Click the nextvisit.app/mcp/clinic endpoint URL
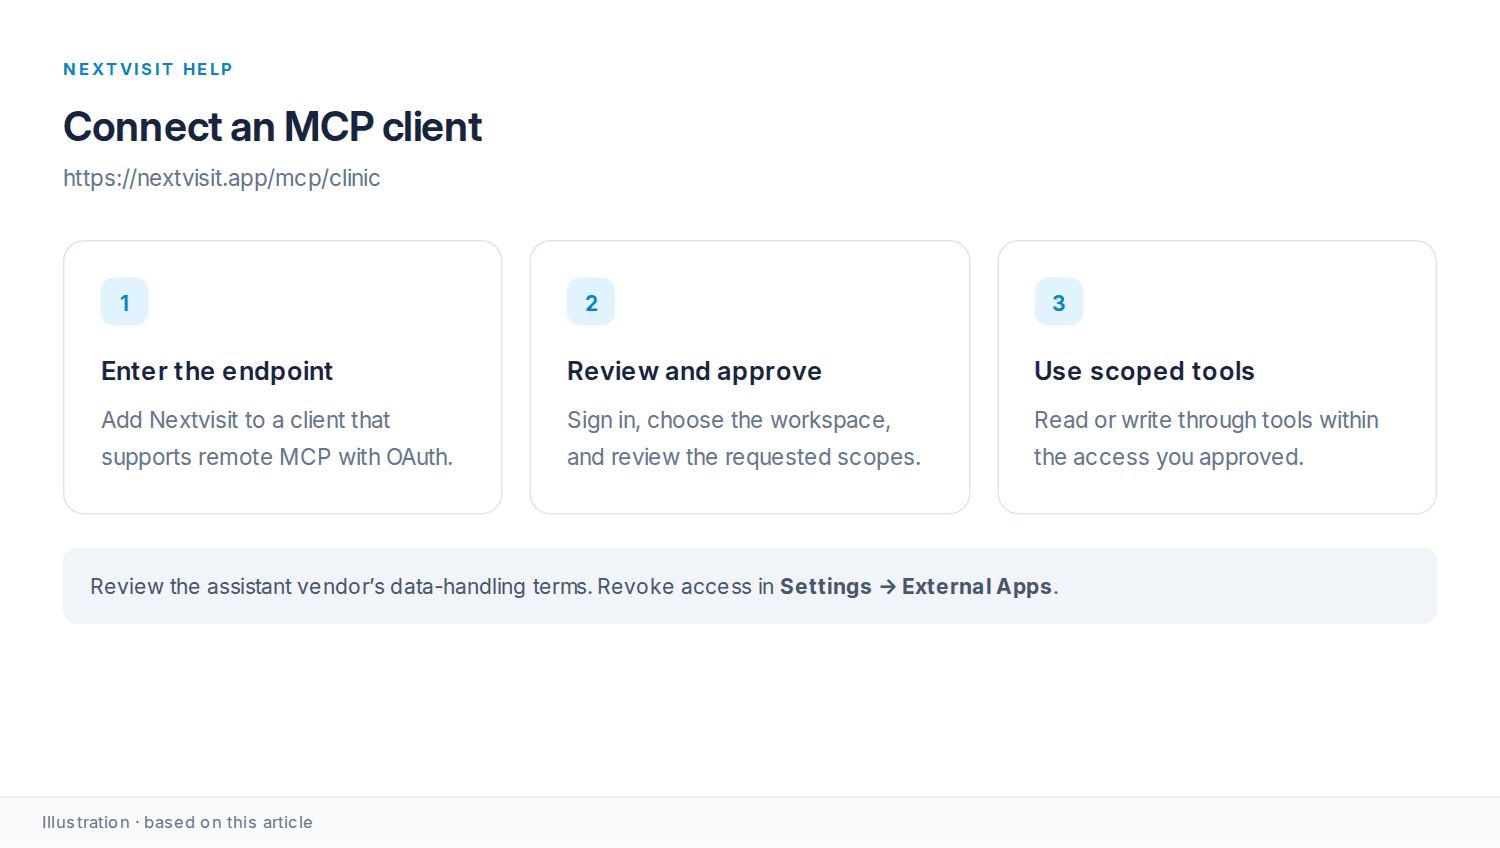Viewport: 1500px width, 848px height. pyautogui.click(x=222, y=178)
